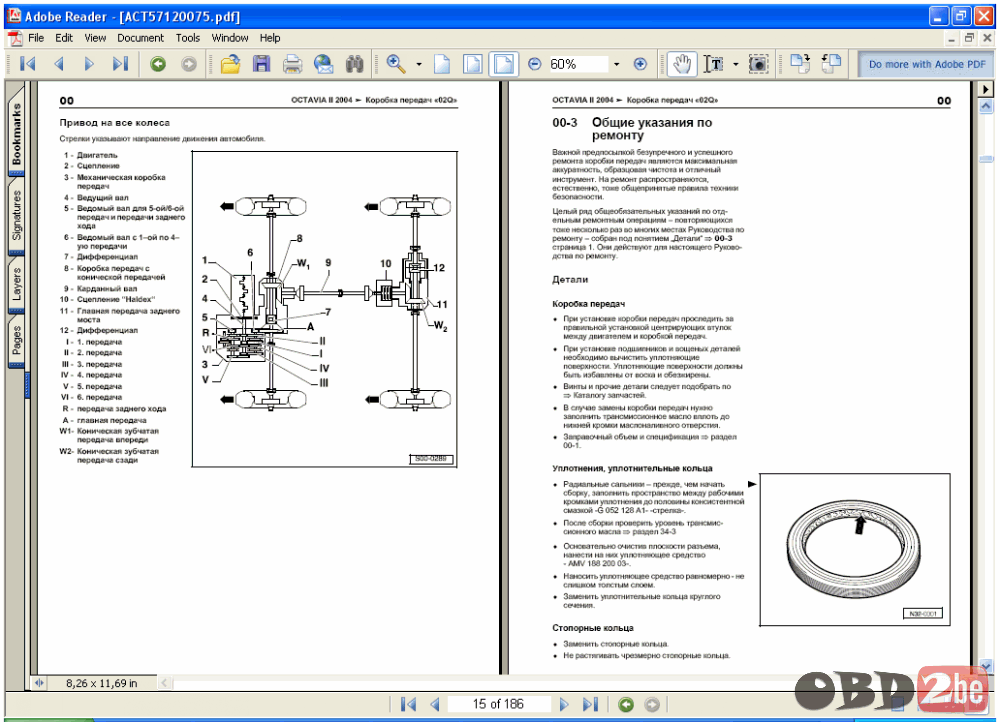This screenshot has width=1000, height=722.
Task: Click the round Zoom In plus button
Action: tap(640, 64)
